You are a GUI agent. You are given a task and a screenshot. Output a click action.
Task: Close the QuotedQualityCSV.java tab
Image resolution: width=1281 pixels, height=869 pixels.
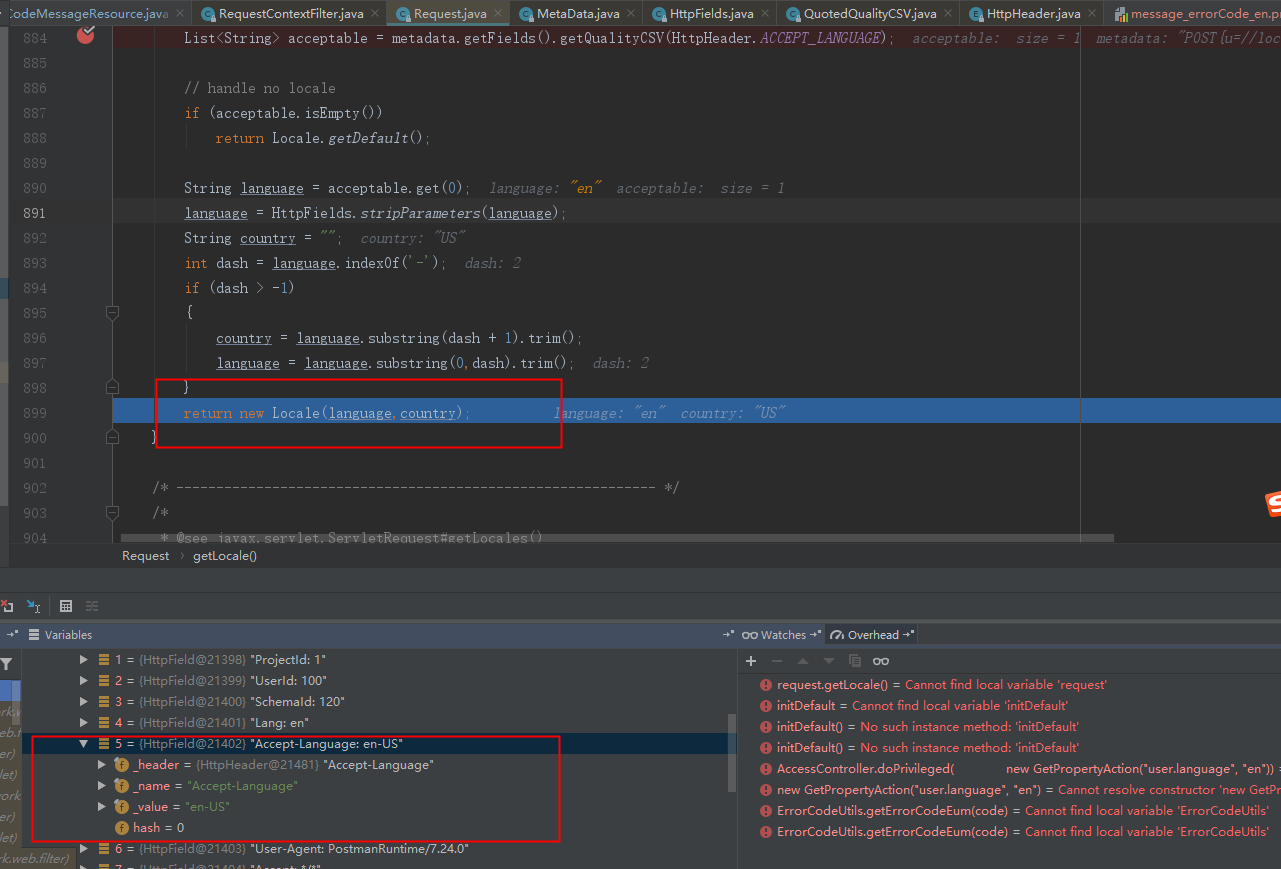(x=947, y=14)
